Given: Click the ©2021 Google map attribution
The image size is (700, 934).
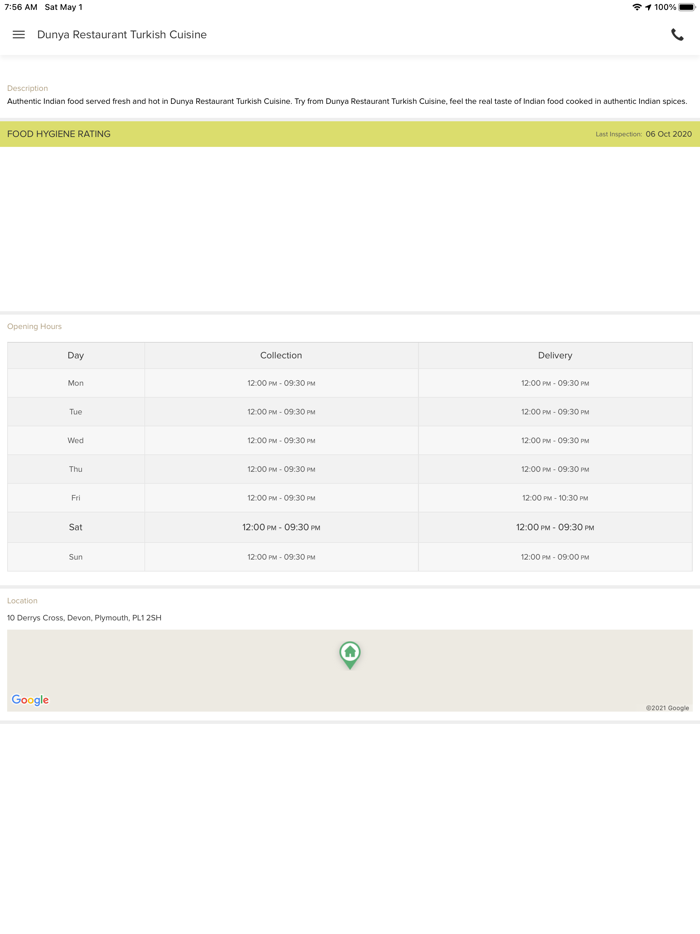Looking at the screenshot, I should pyautogui.click(x=667, y=708).
